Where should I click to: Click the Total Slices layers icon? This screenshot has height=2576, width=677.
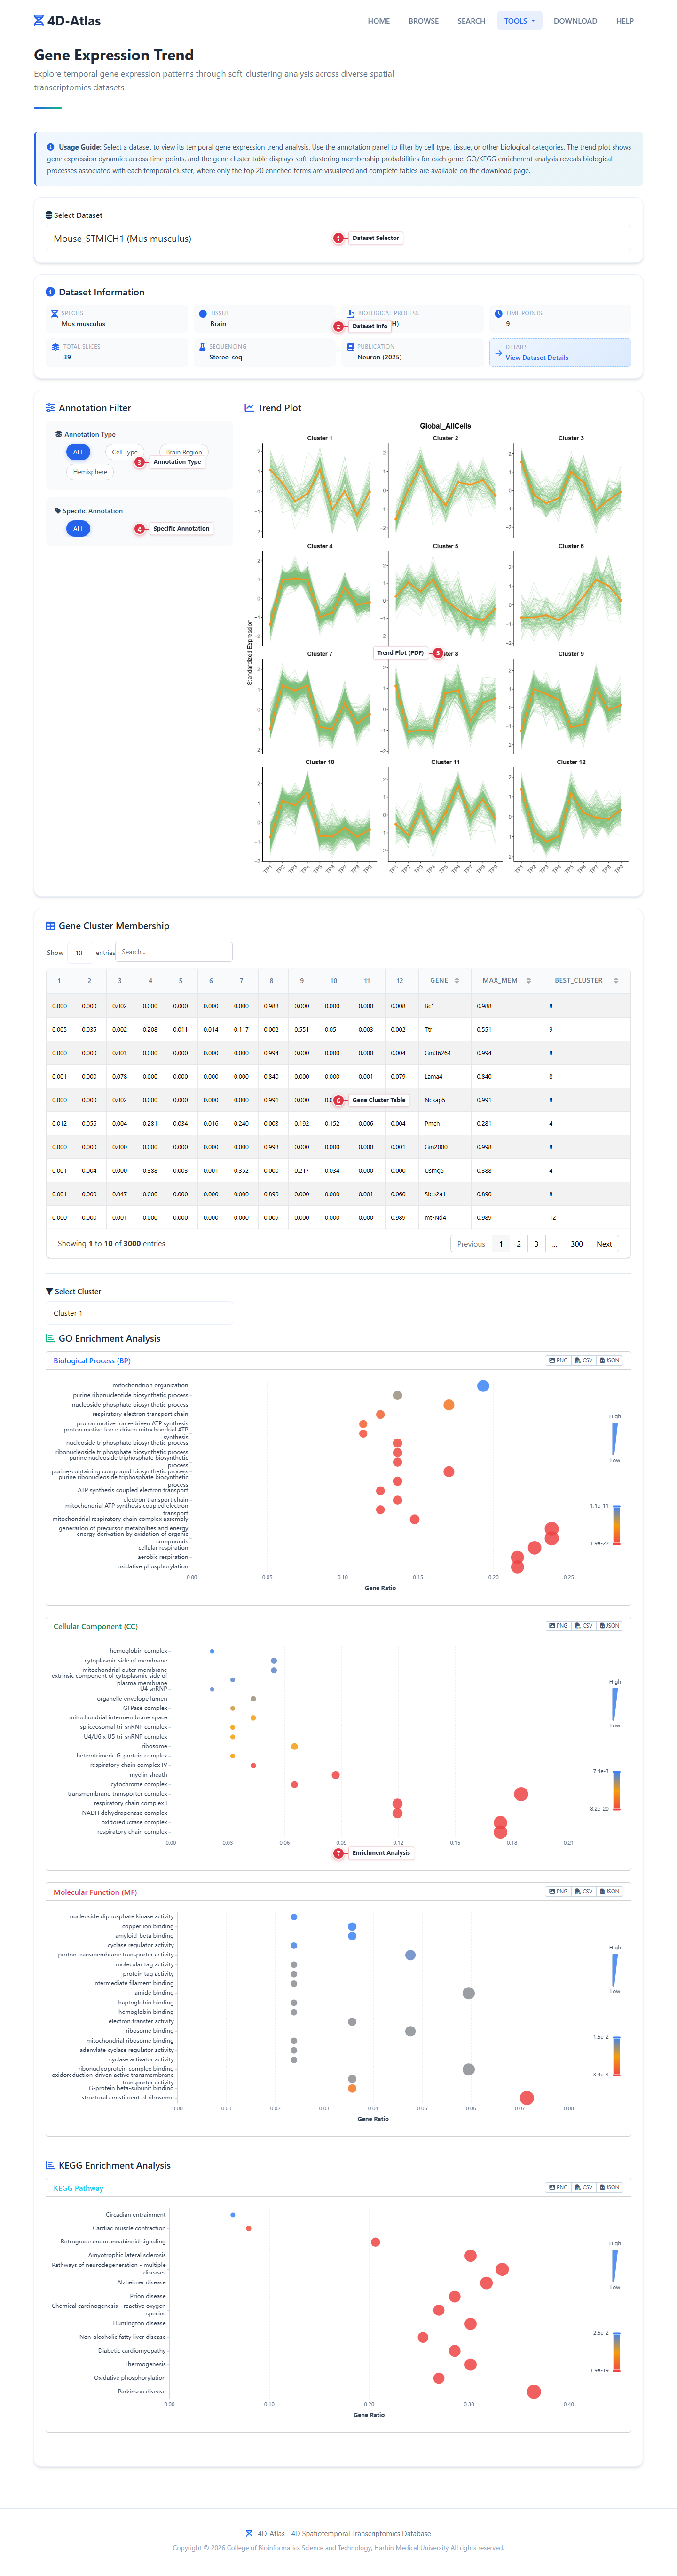pos(55,347)
